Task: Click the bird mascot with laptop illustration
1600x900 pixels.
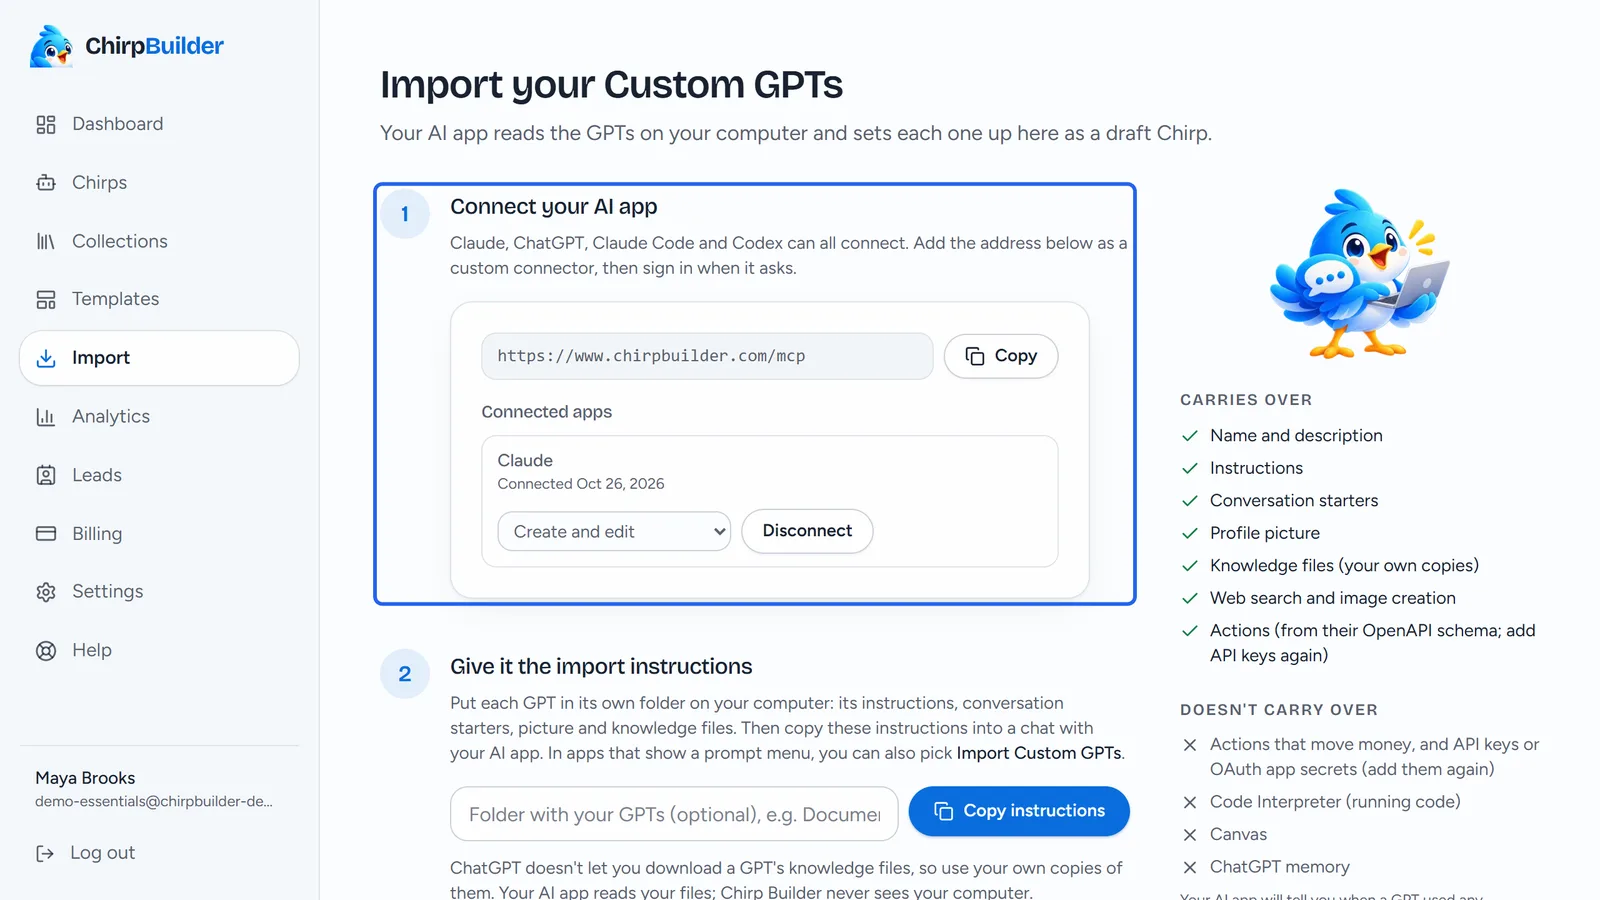Action: click(1360, 273)
